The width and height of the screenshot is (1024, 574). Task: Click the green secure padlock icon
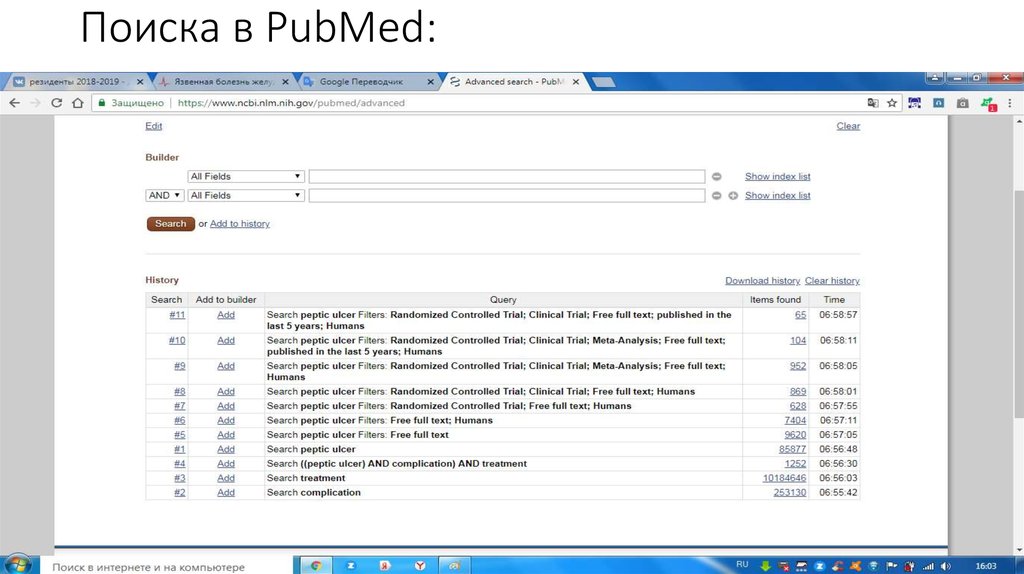coord(101,103)
